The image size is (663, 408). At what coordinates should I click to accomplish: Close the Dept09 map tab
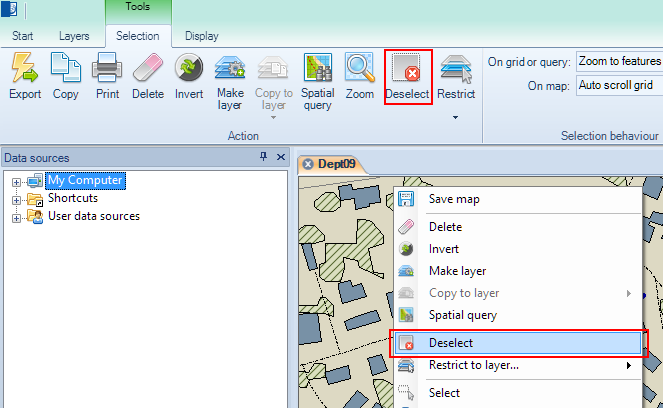pyautogui.click(x=308, y=164)
